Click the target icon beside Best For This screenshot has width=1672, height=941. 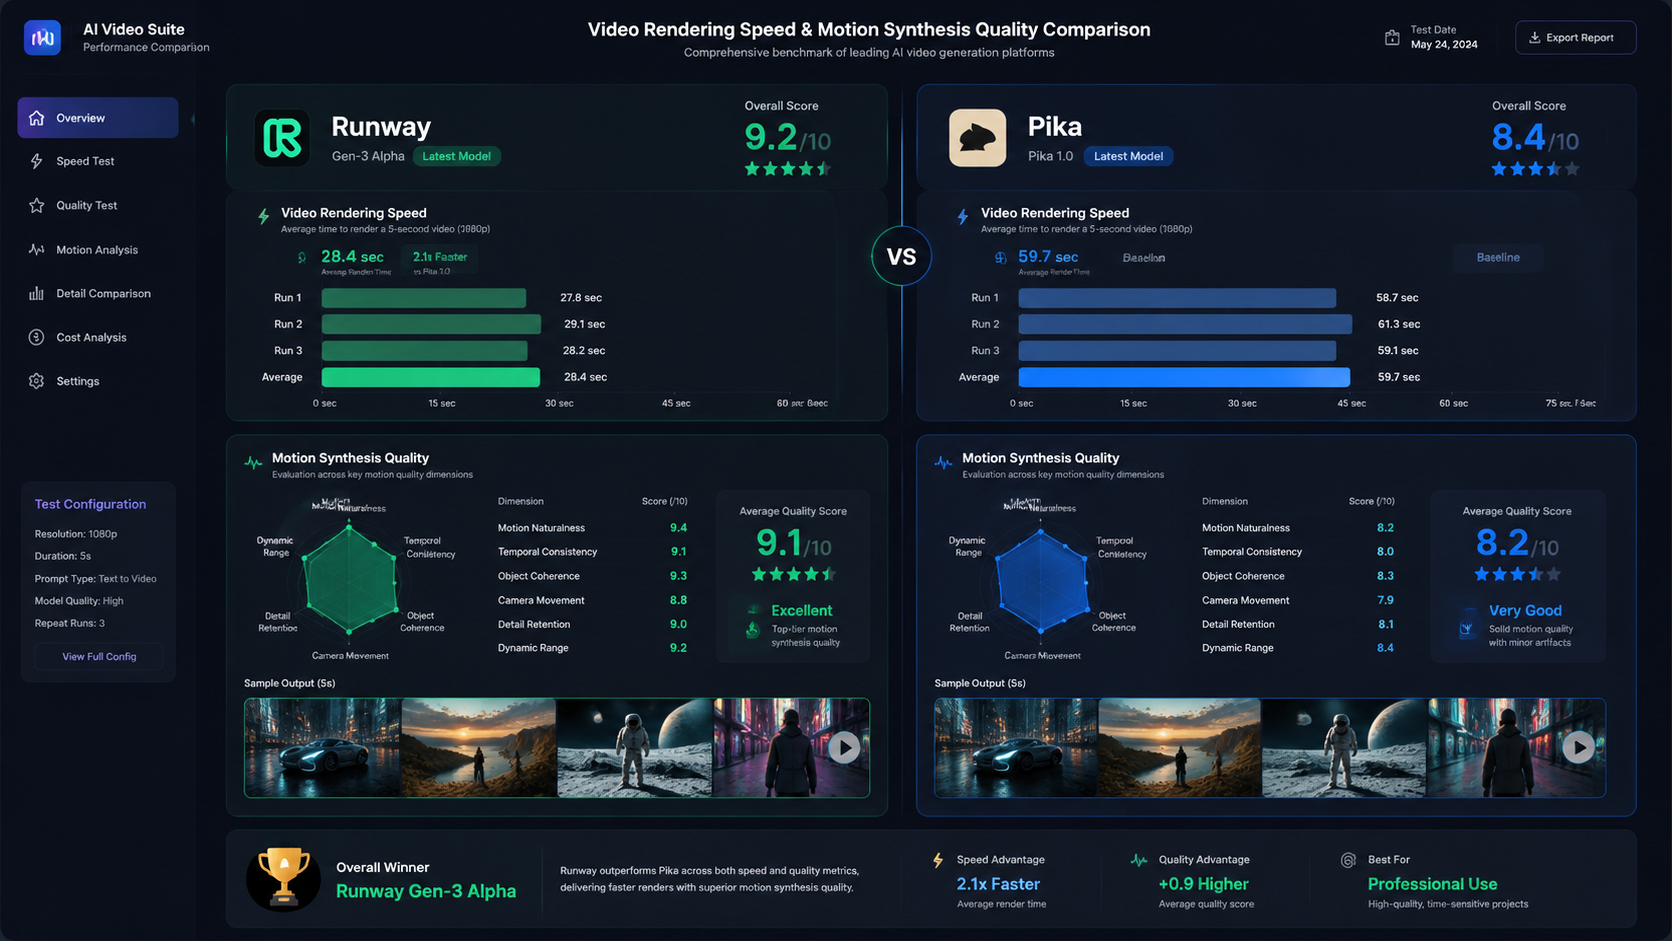1348,860
